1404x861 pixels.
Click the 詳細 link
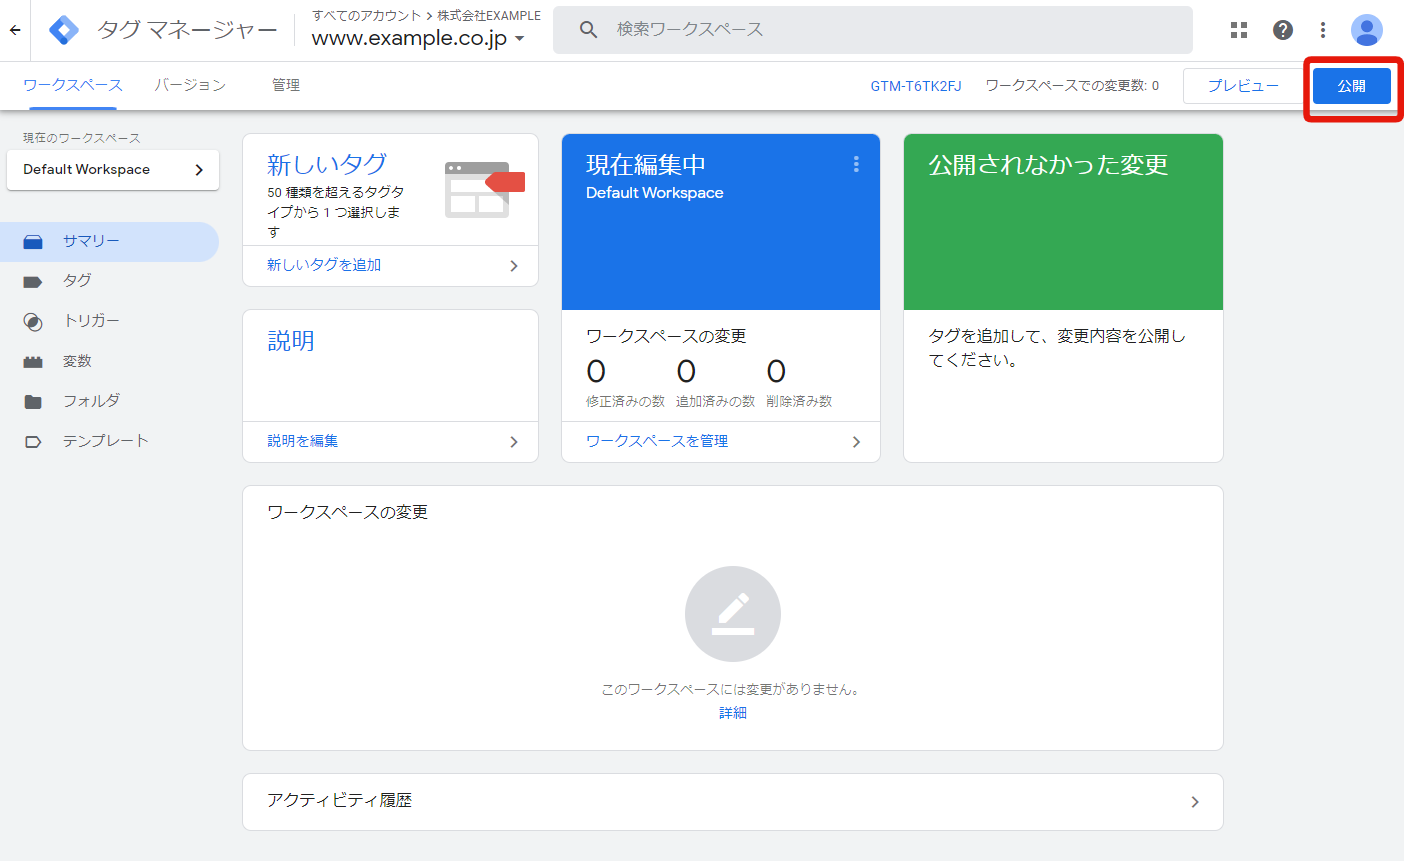tap(733, 713)
